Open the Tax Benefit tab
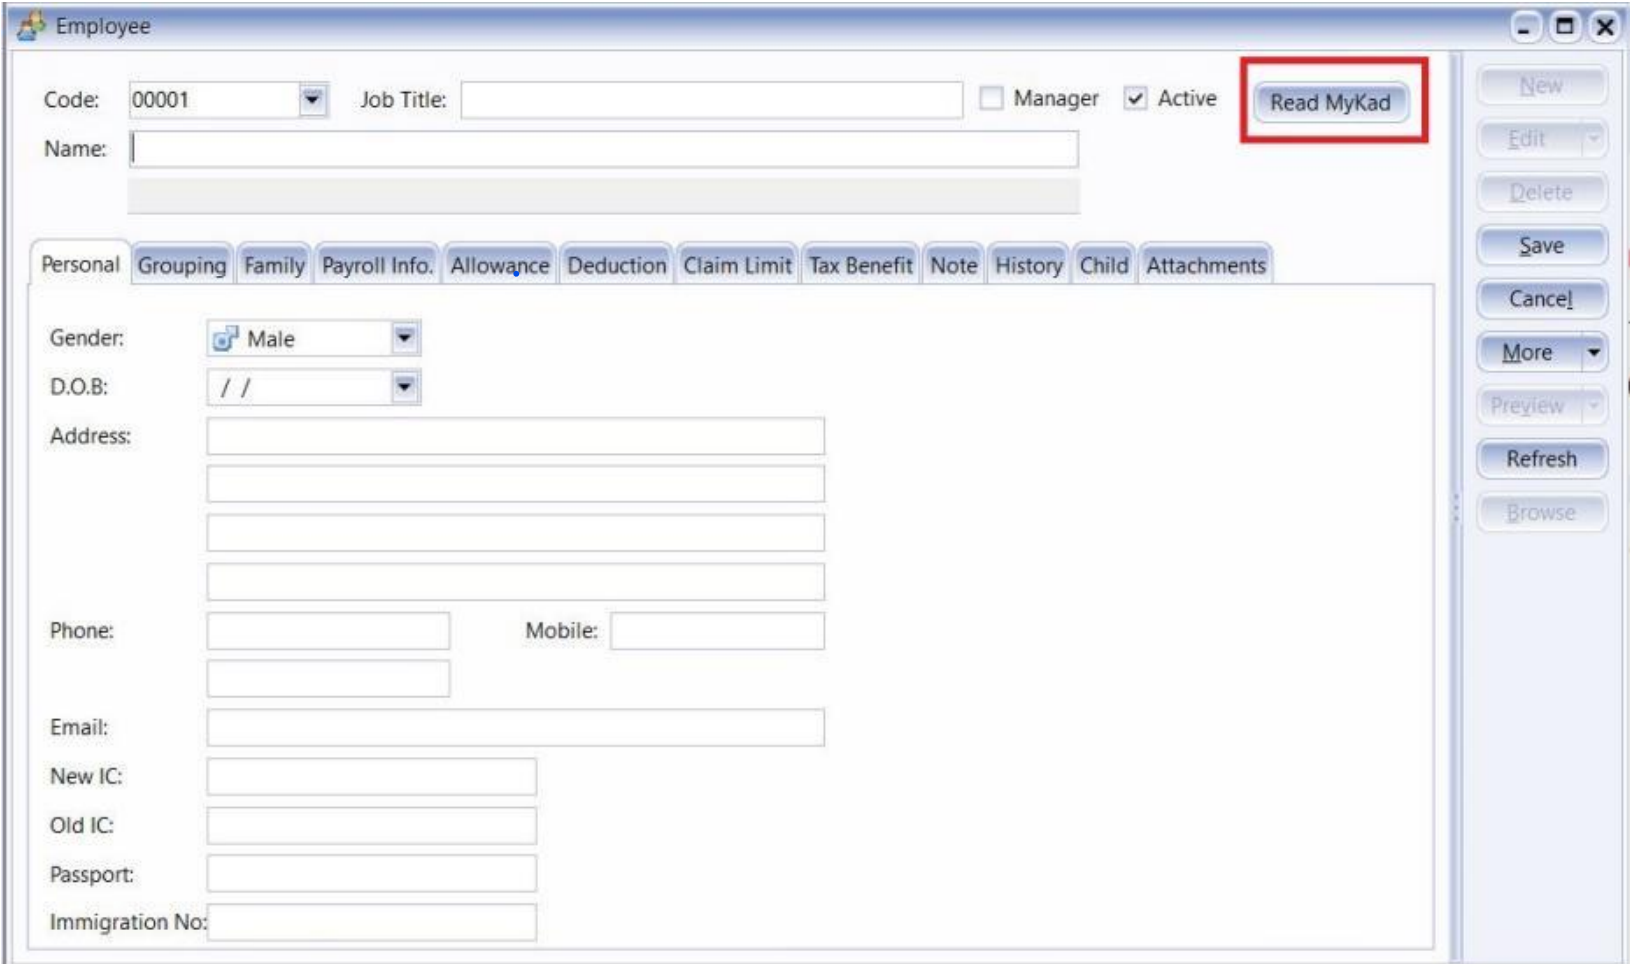1630x964 pixels. click(860, 266)
